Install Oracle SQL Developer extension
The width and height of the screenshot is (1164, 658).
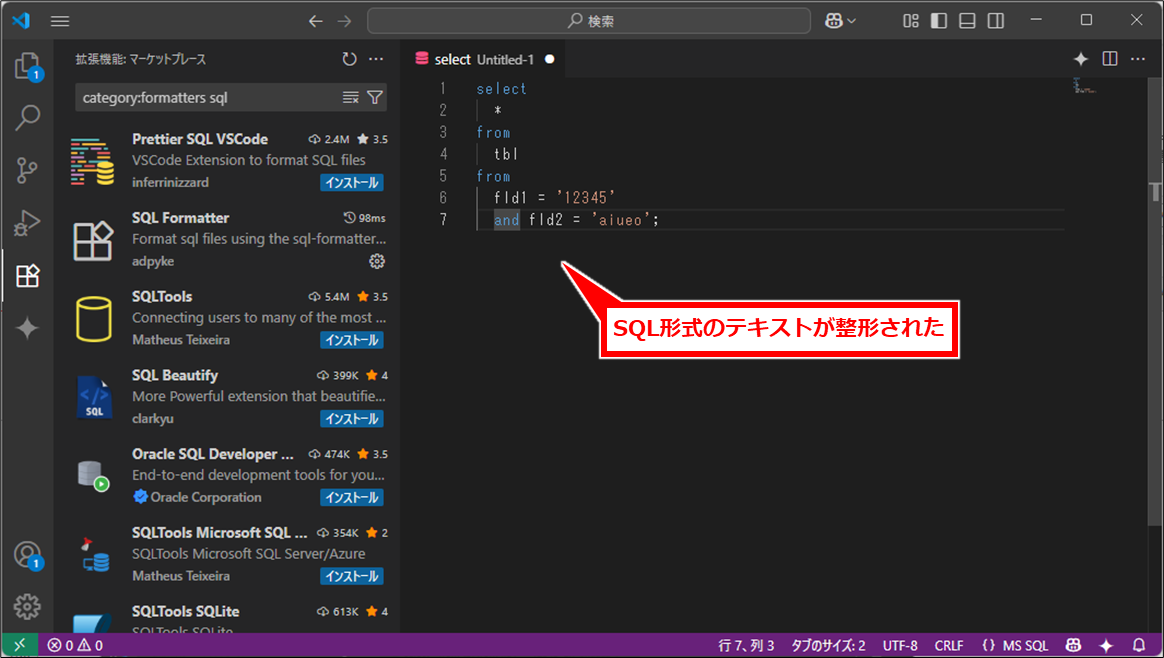(352, 498)
